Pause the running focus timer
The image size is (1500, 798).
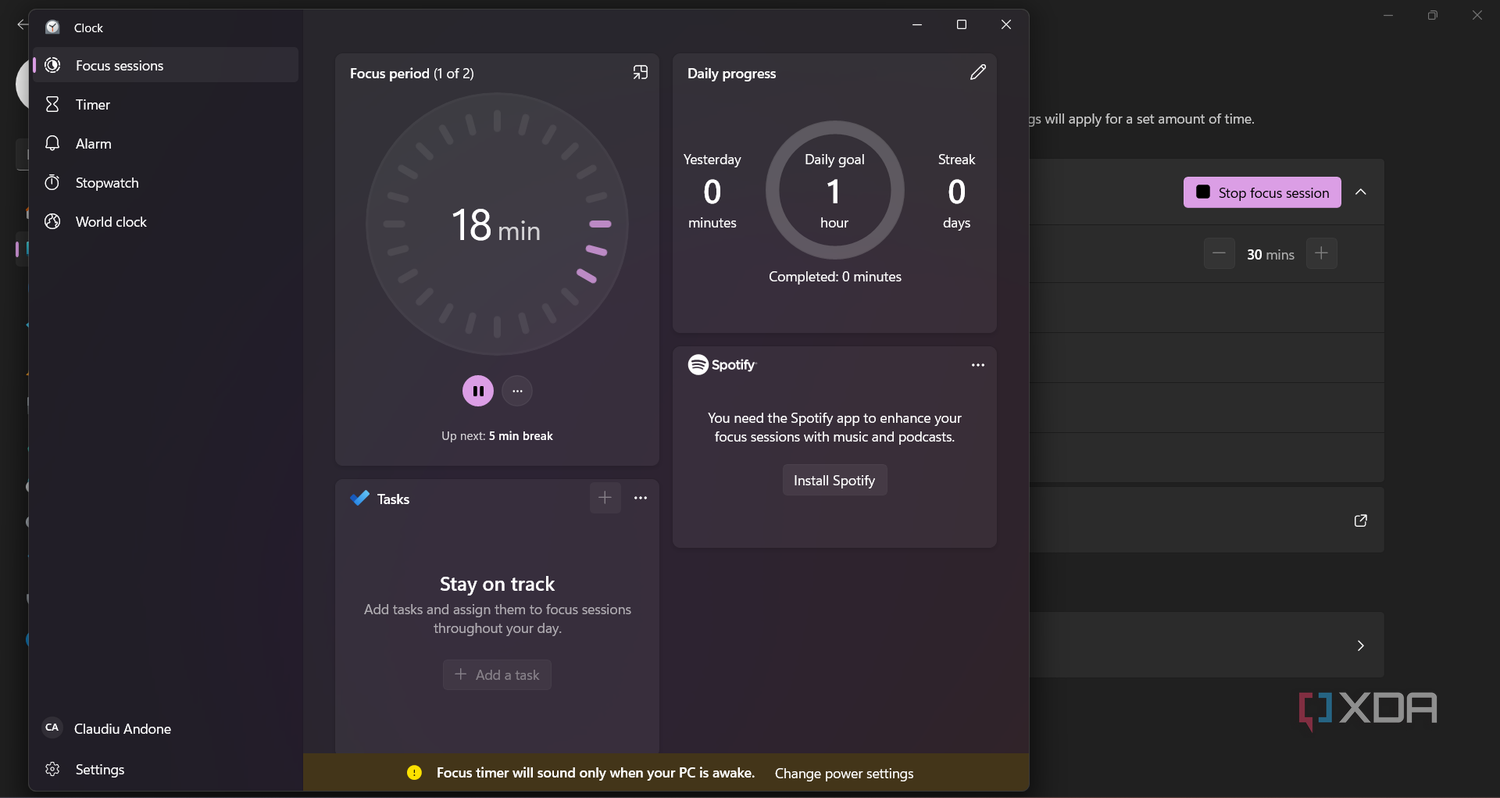coord(478,390)
